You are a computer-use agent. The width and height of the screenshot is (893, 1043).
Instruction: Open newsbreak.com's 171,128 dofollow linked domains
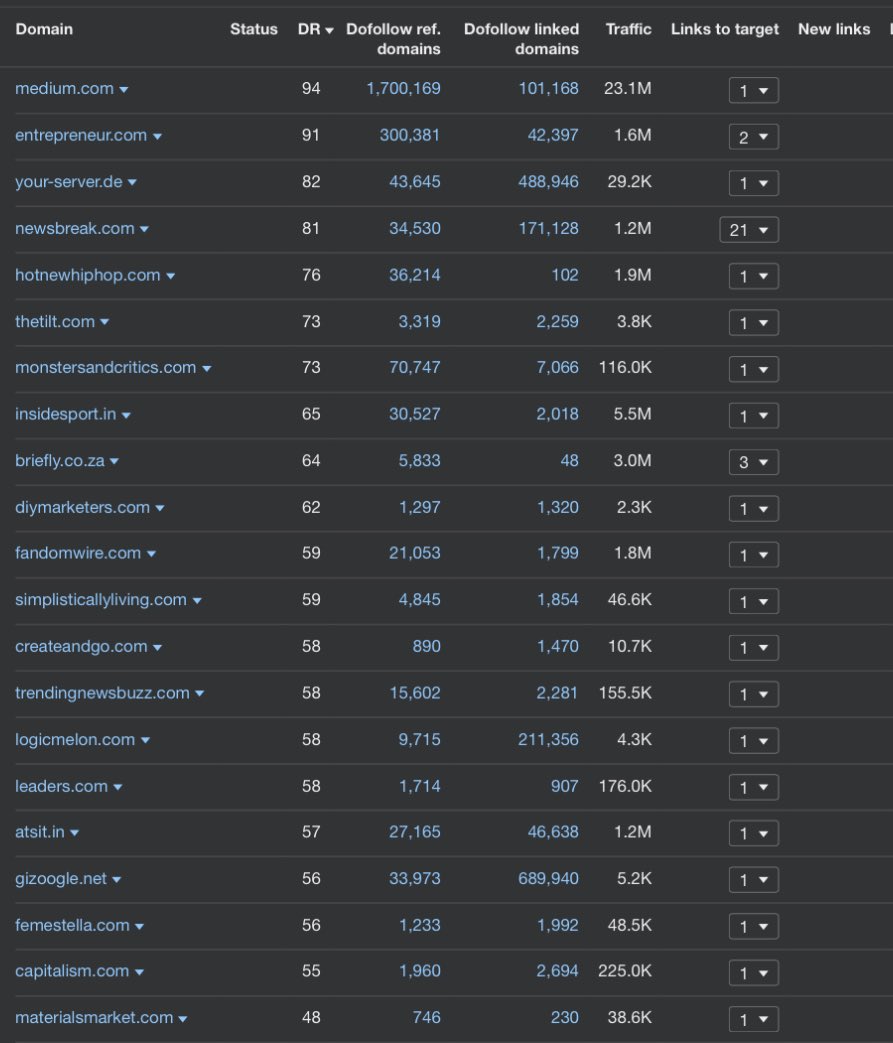(x=548, y=228)
